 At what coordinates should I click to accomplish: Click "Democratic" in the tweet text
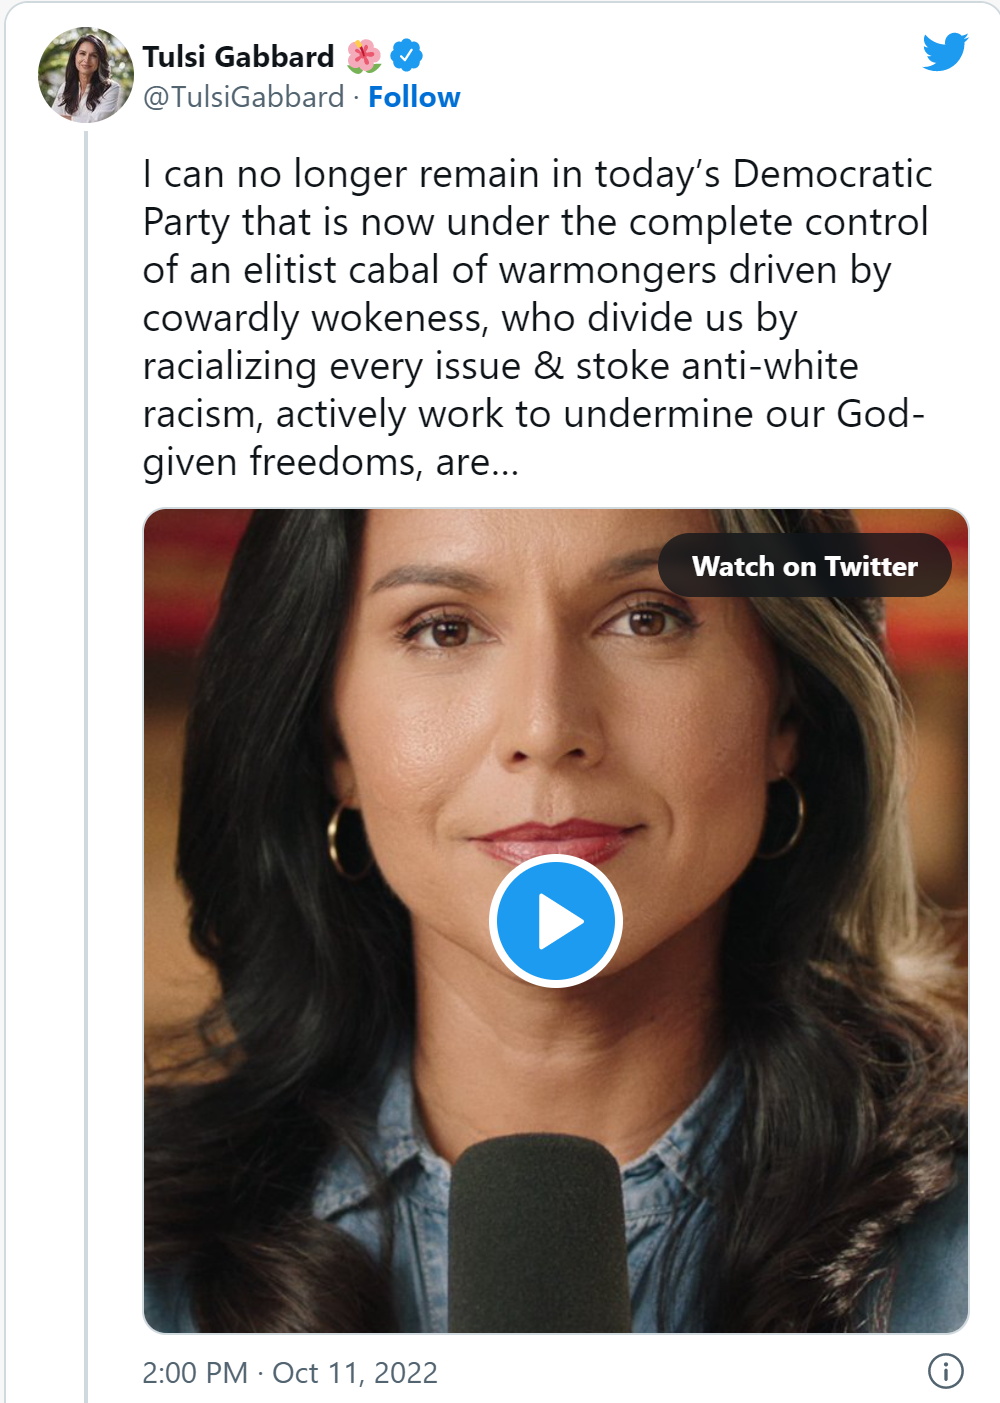point(832,174)
